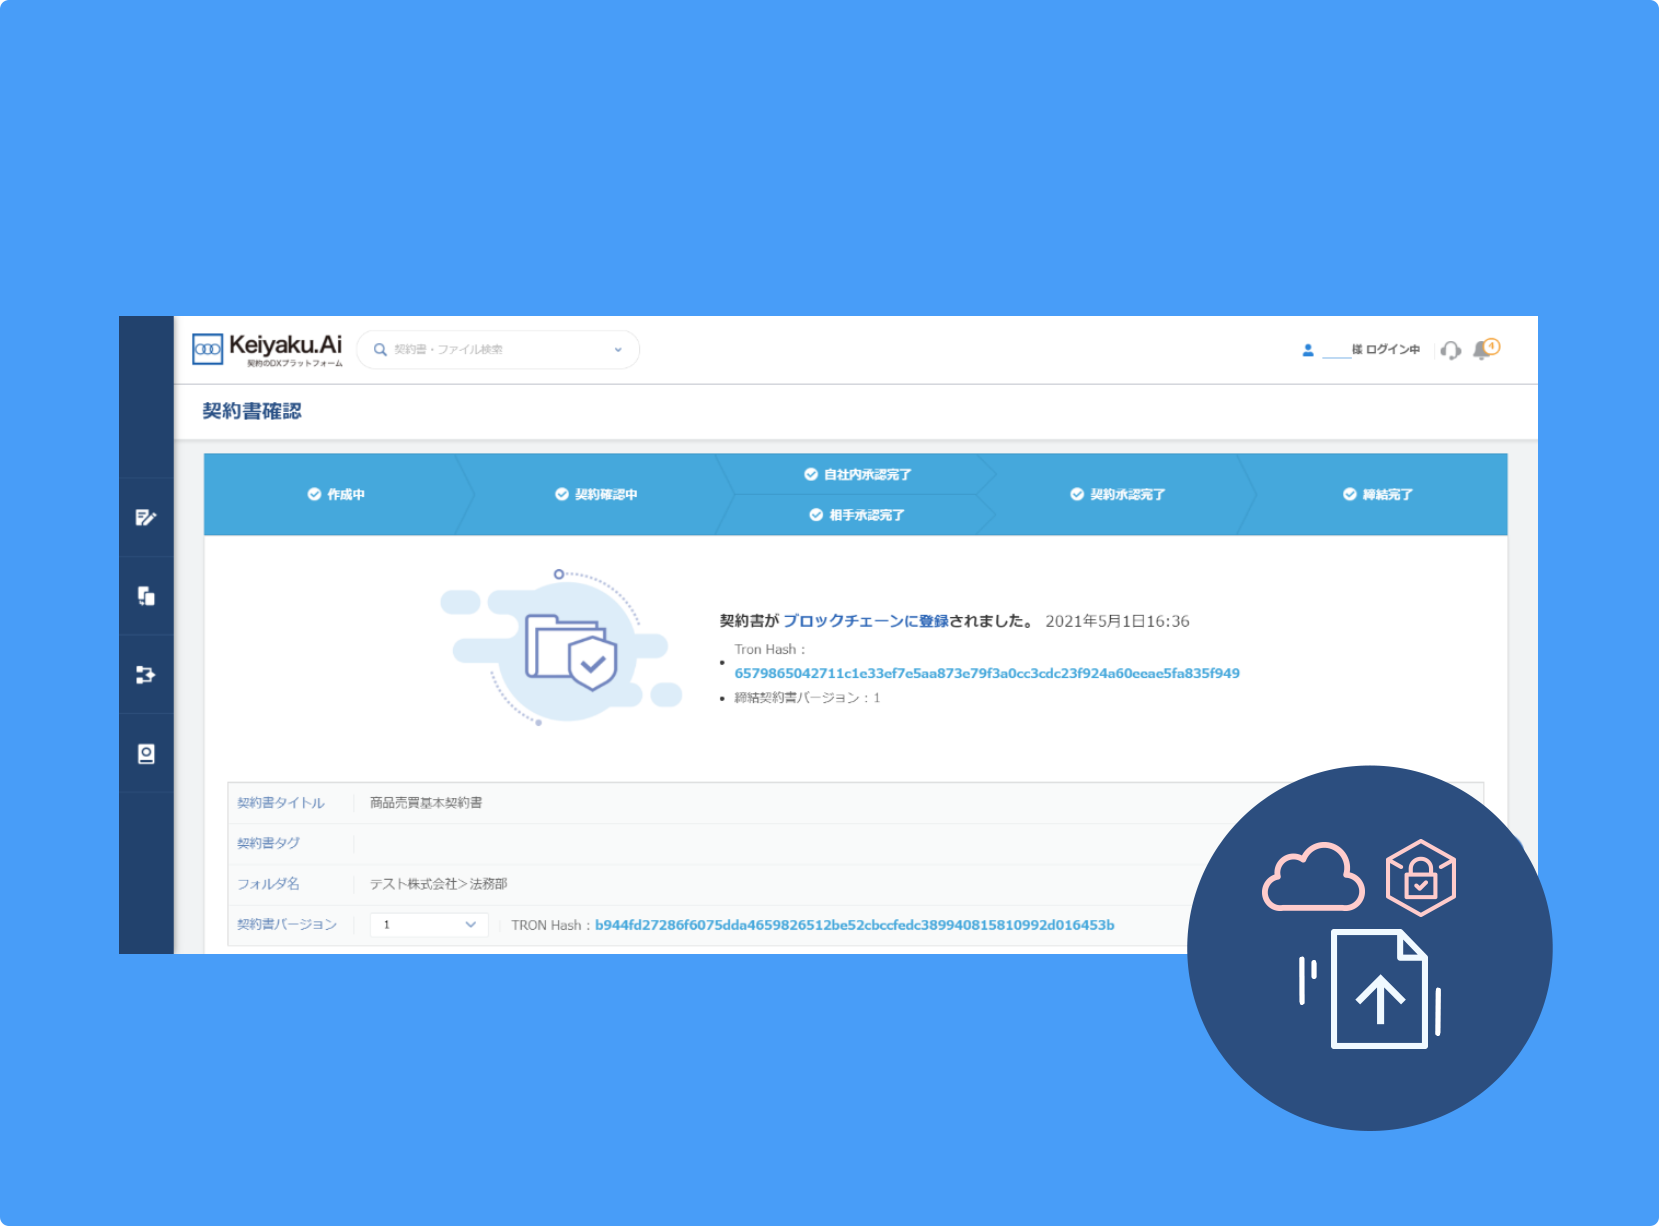Click the ブロックチェーンに登録 link
Image resolution: width=1659 pixels, height=1226 pixels.
click(x=866, y=621)
